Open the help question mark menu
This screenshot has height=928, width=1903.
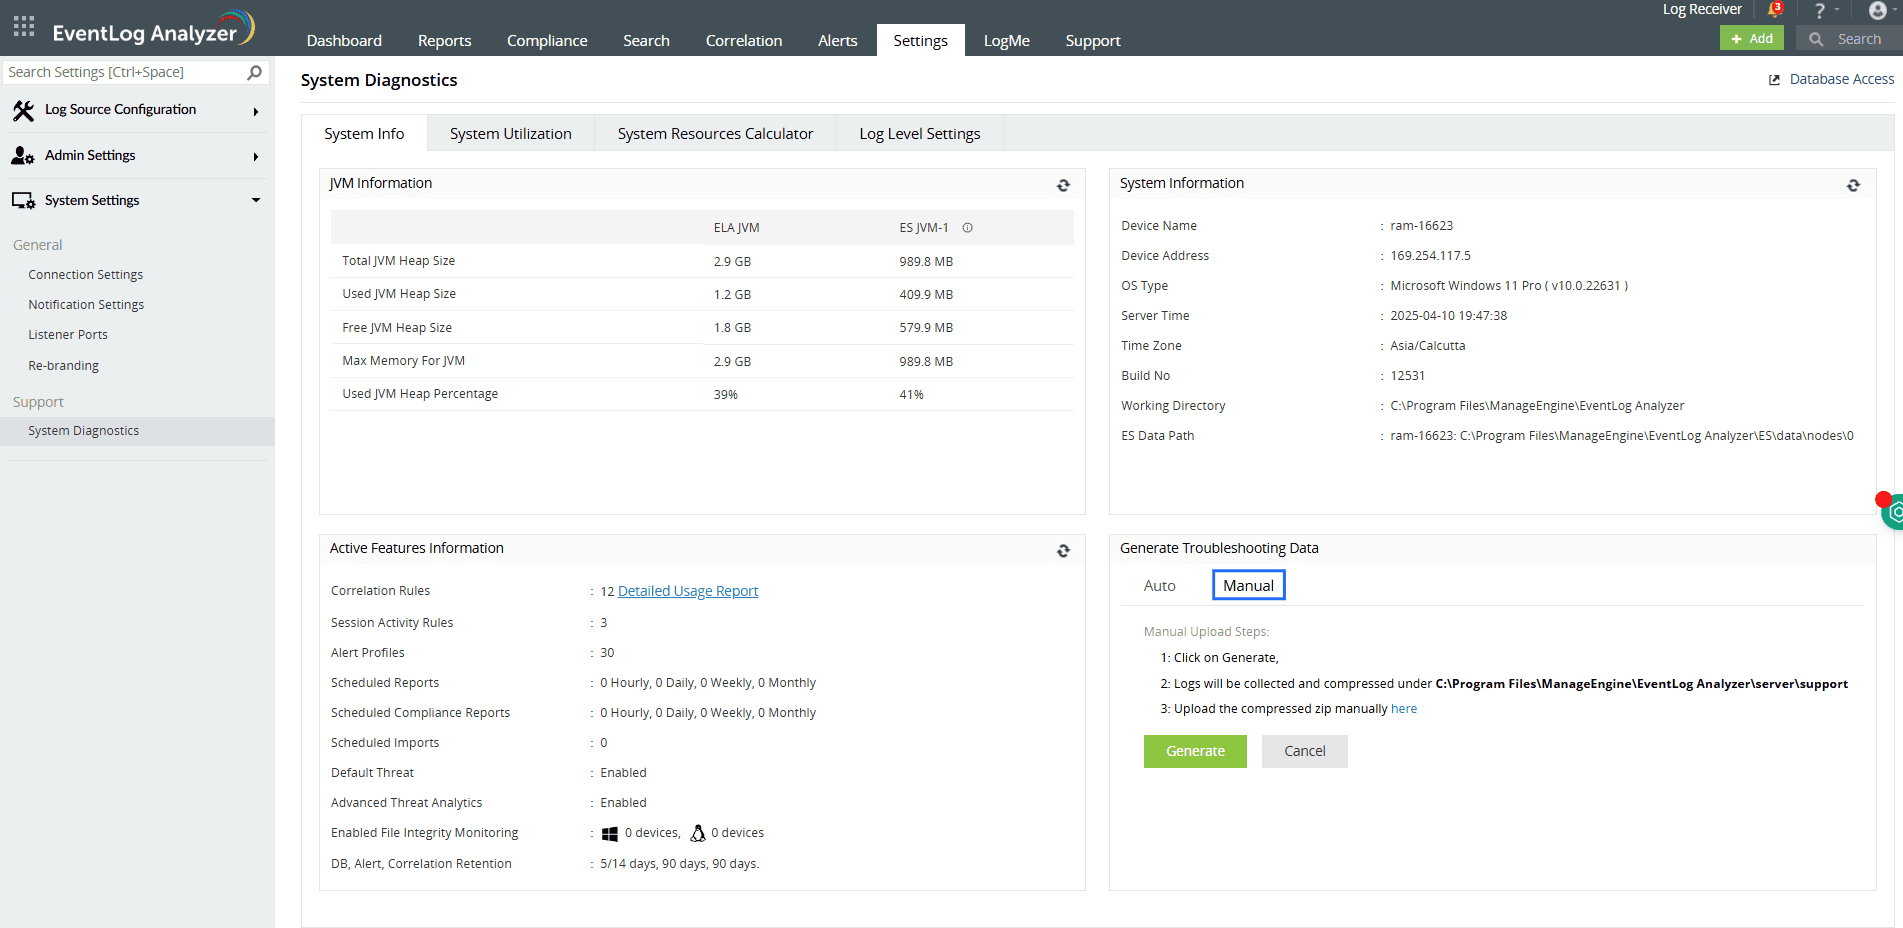(1818, 9)
